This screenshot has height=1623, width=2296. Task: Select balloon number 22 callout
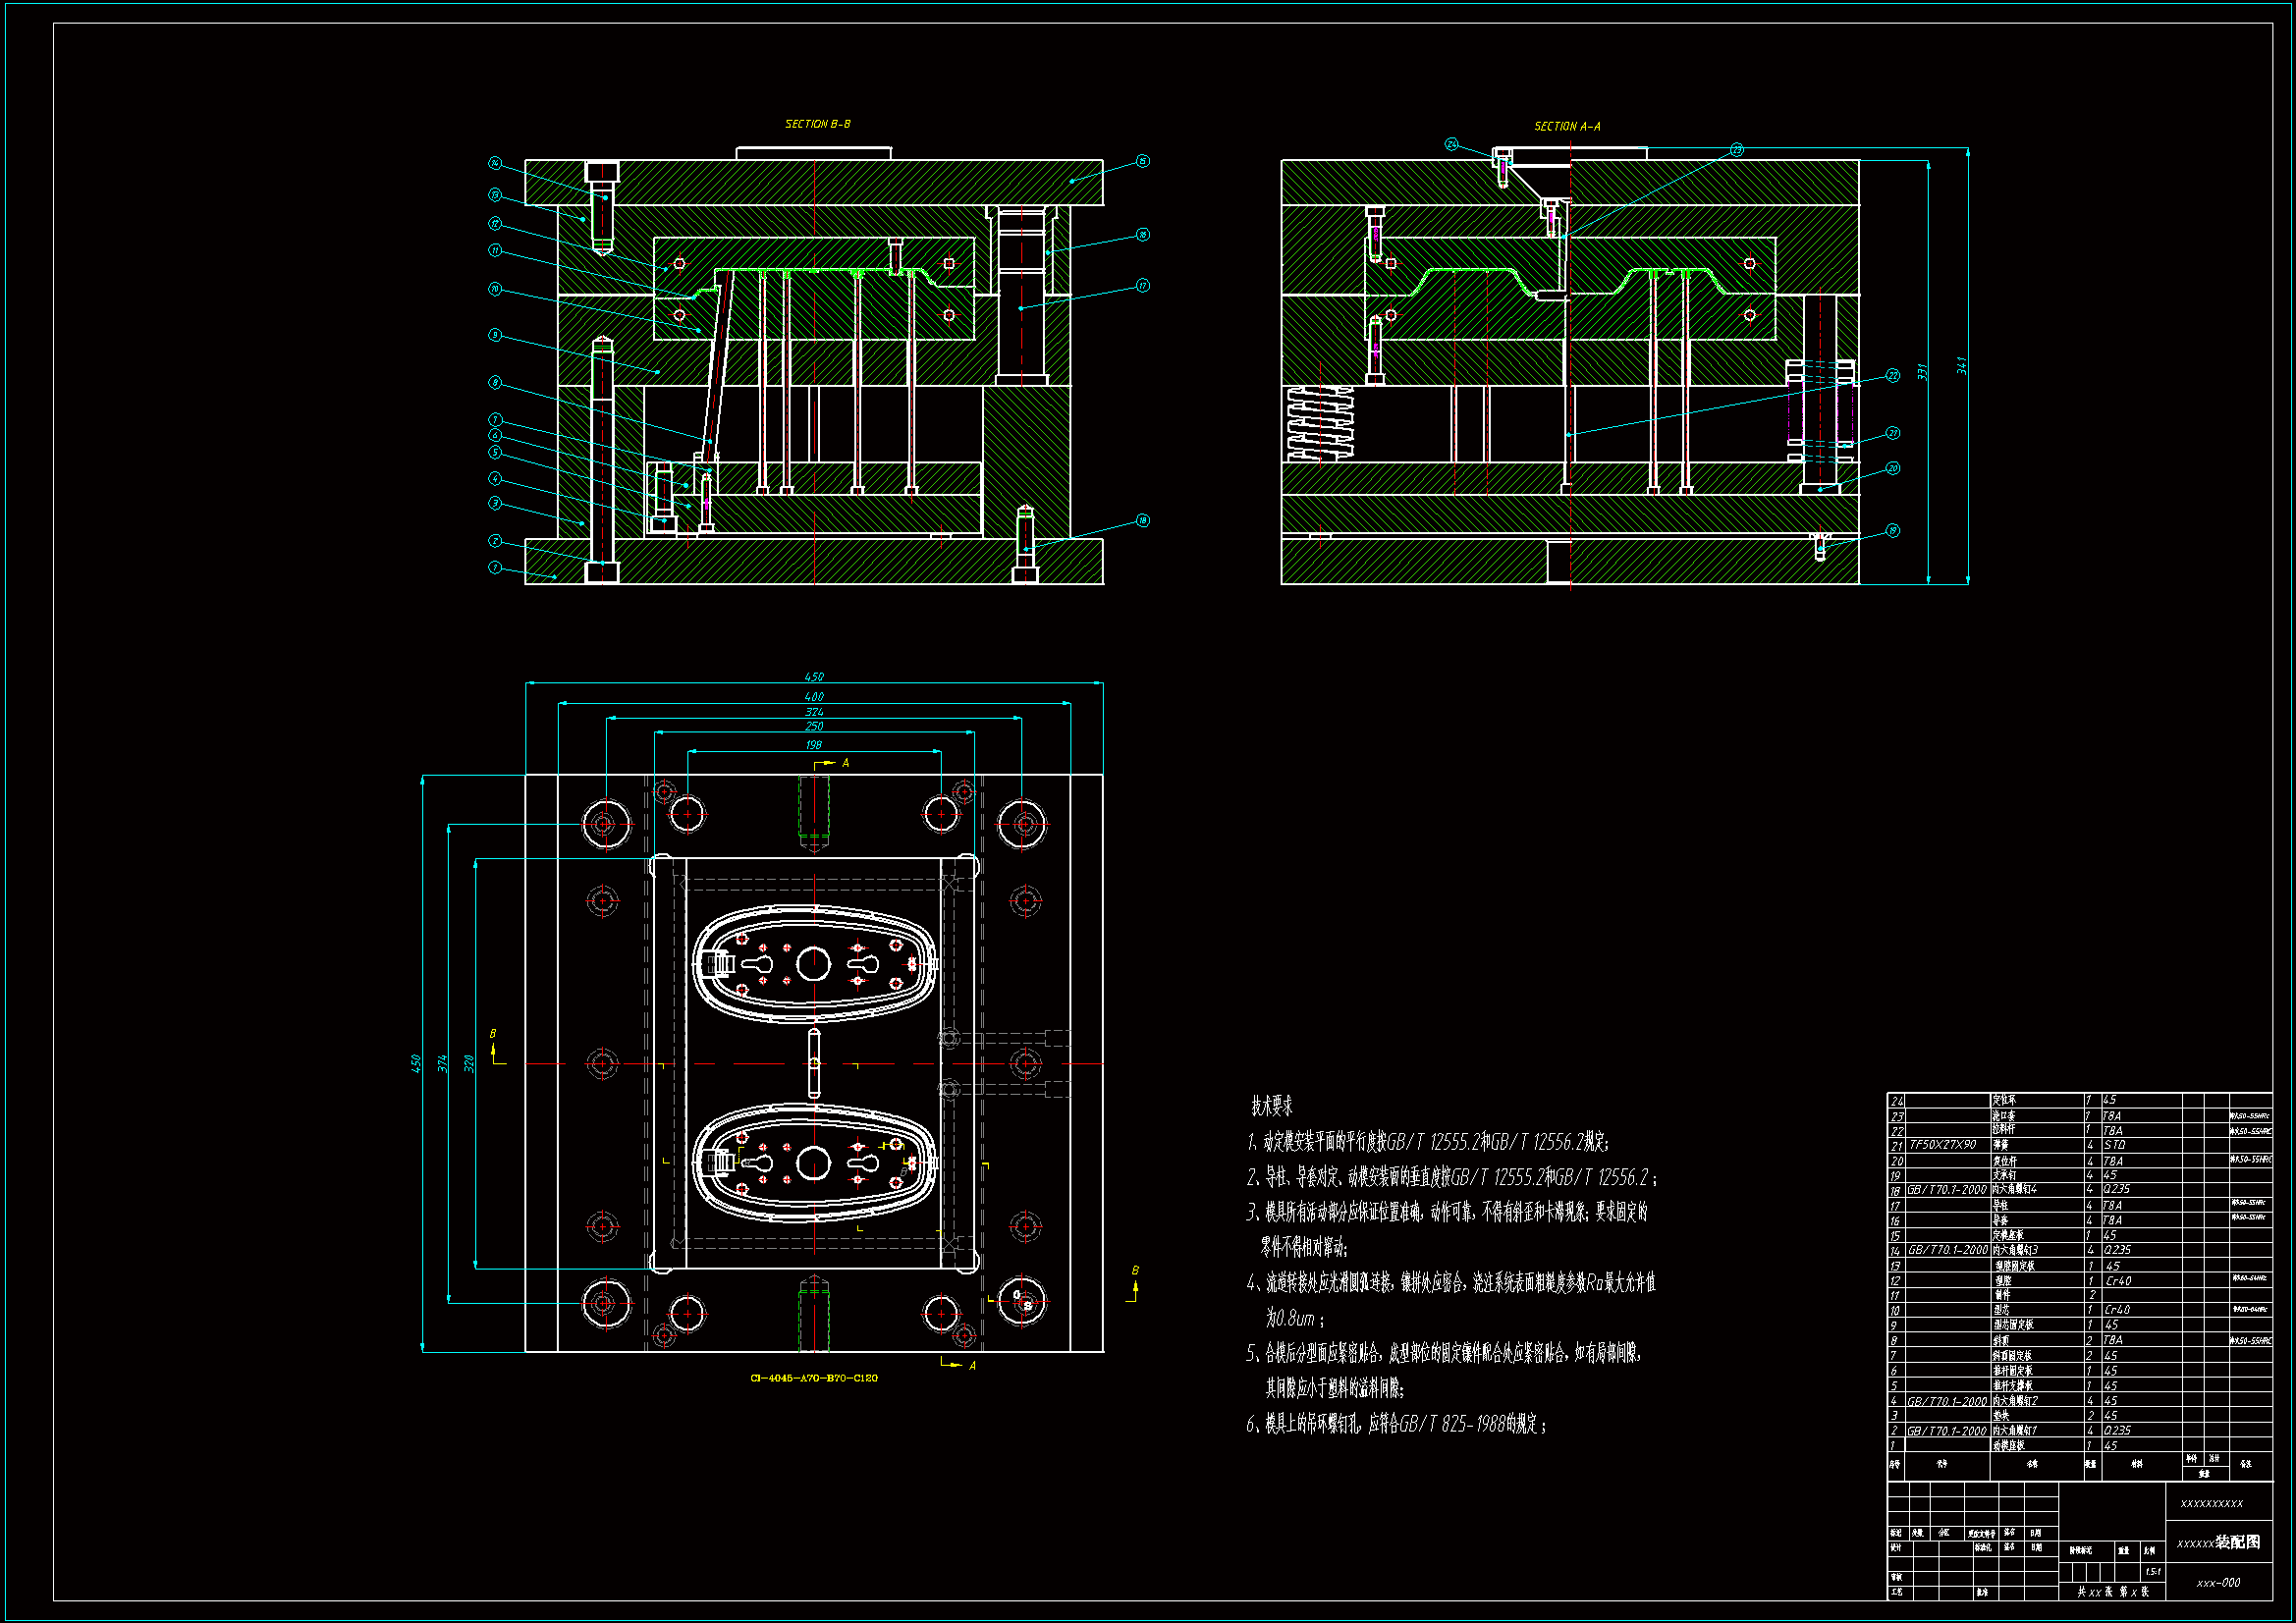[1892, 375]
